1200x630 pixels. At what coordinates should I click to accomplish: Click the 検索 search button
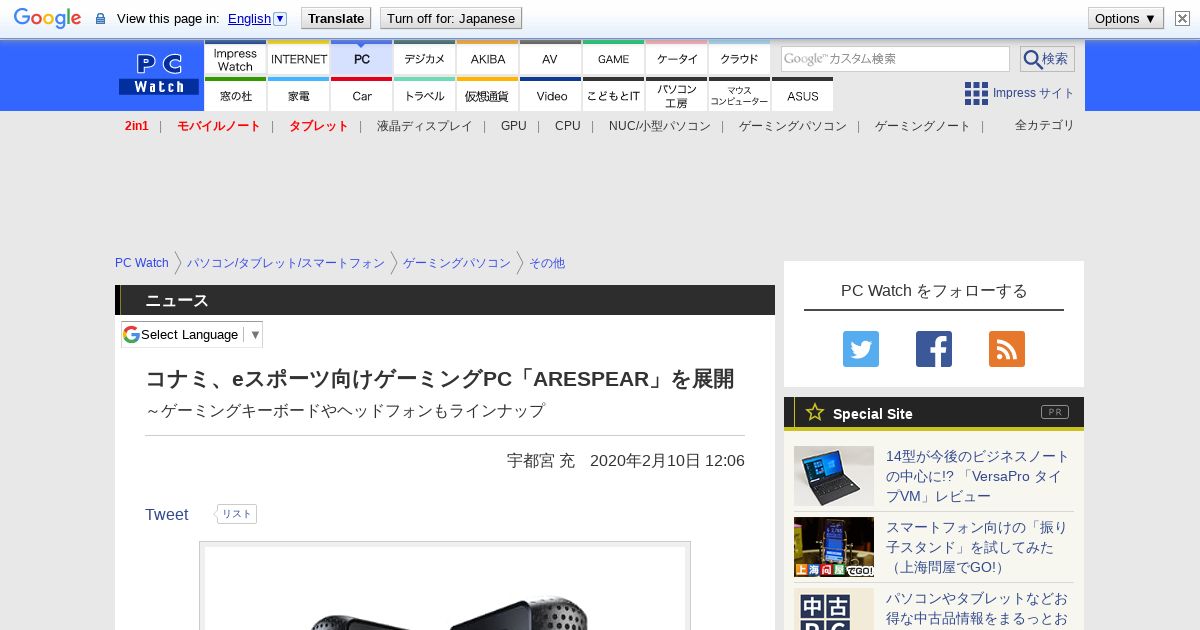[1047, 59]
